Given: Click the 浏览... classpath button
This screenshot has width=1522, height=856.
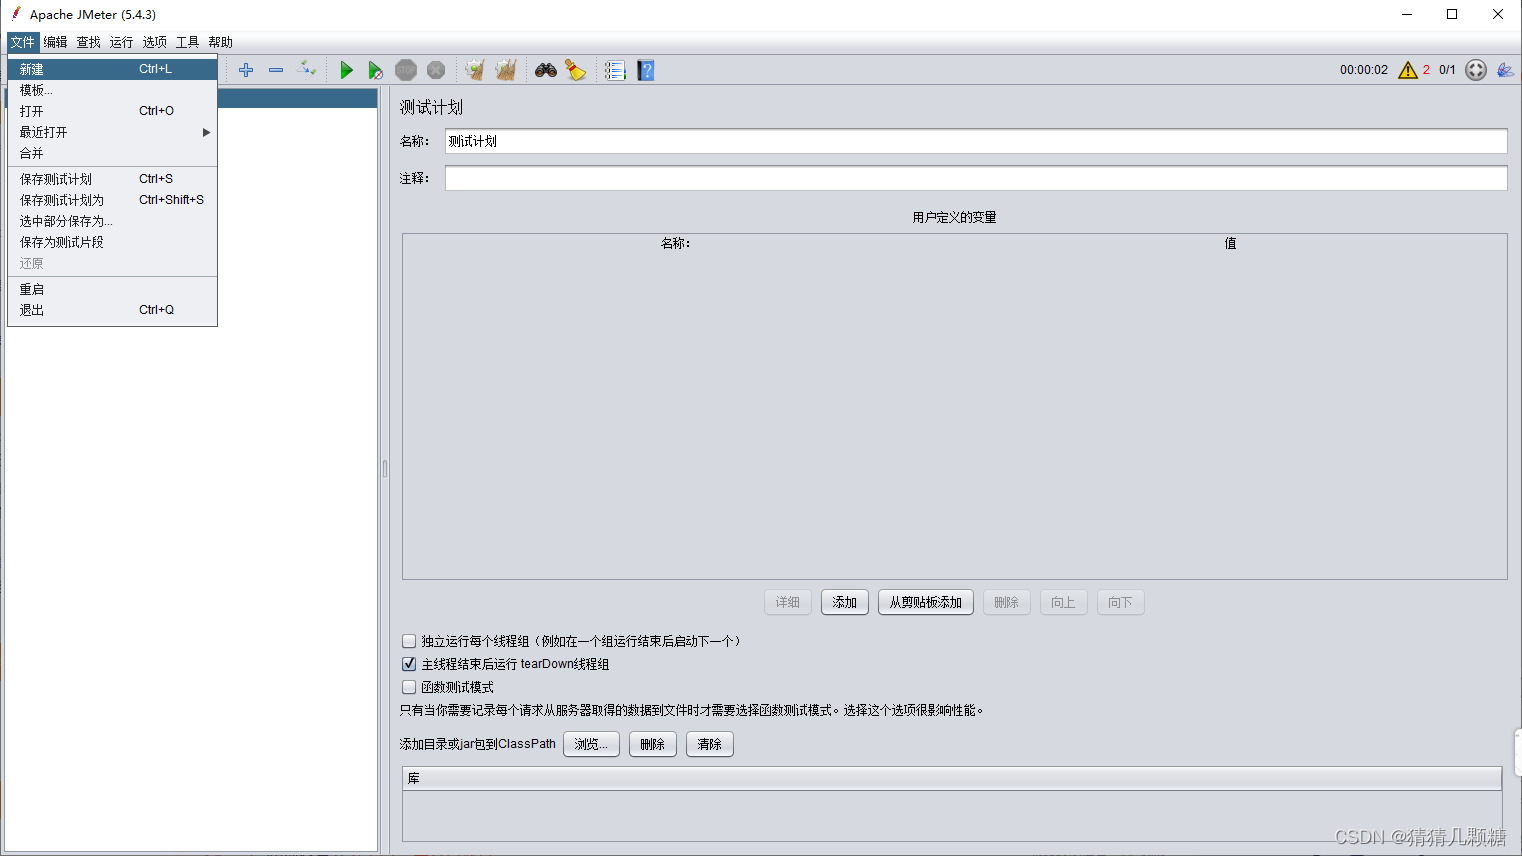Looking at the screenshot, I should [x=591, y=744].
